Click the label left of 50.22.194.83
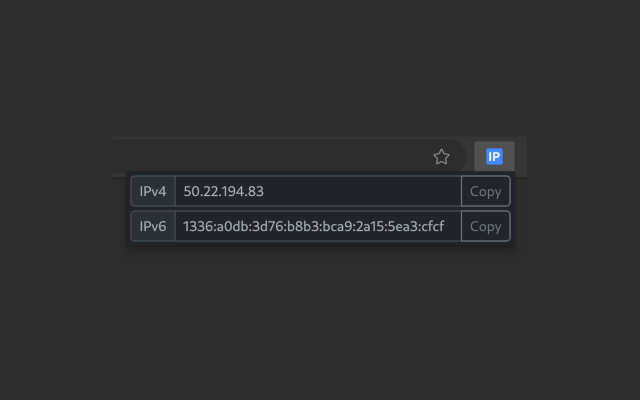The image size is (640, 400). coord(153,191)
